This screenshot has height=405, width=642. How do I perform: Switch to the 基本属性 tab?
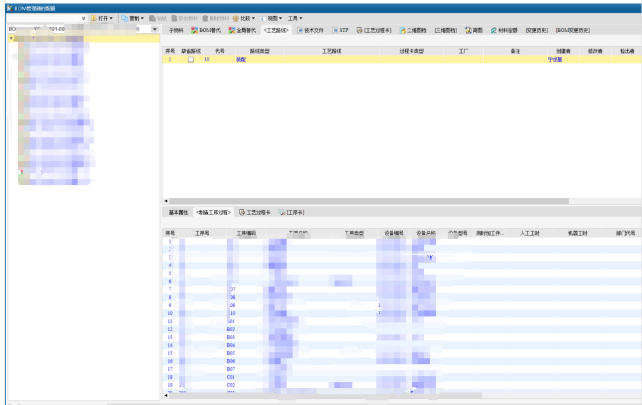click(x=178, y=213)
